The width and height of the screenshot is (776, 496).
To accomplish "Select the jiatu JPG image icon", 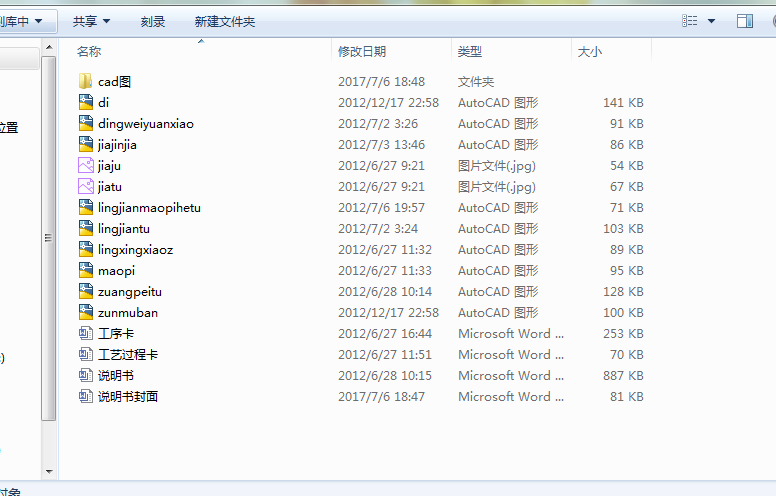I will pyautogui.click(x=85, y=187).
